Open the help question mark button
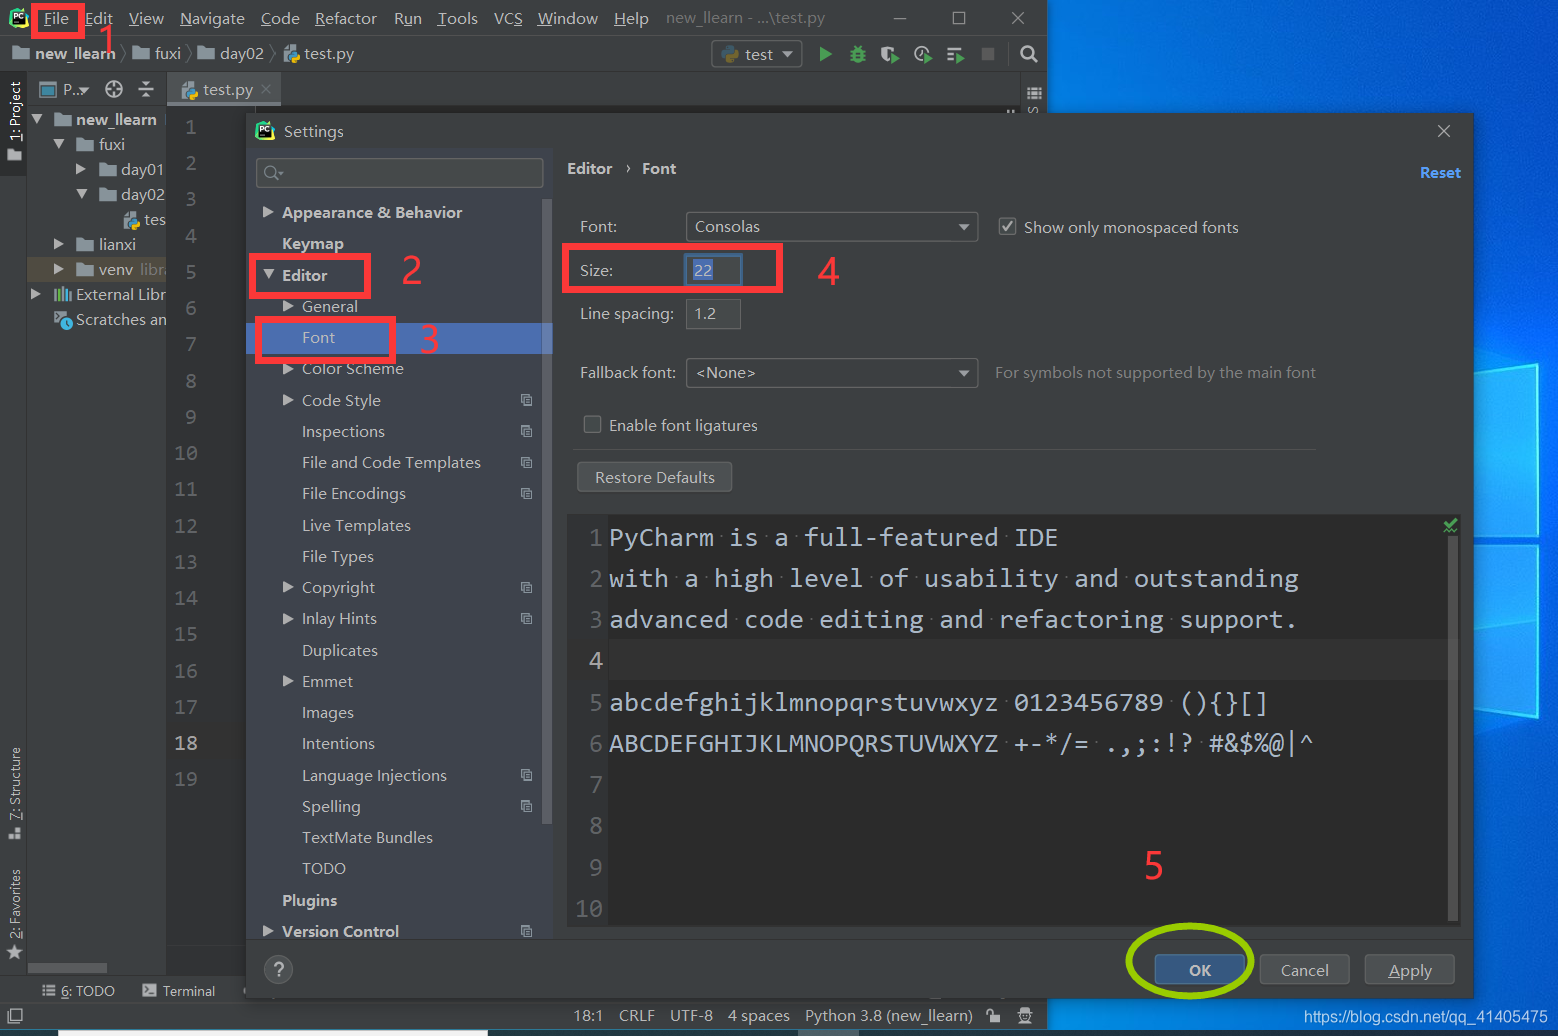This screenshot has height=1036, width=1558. click(x=278, y=969)
